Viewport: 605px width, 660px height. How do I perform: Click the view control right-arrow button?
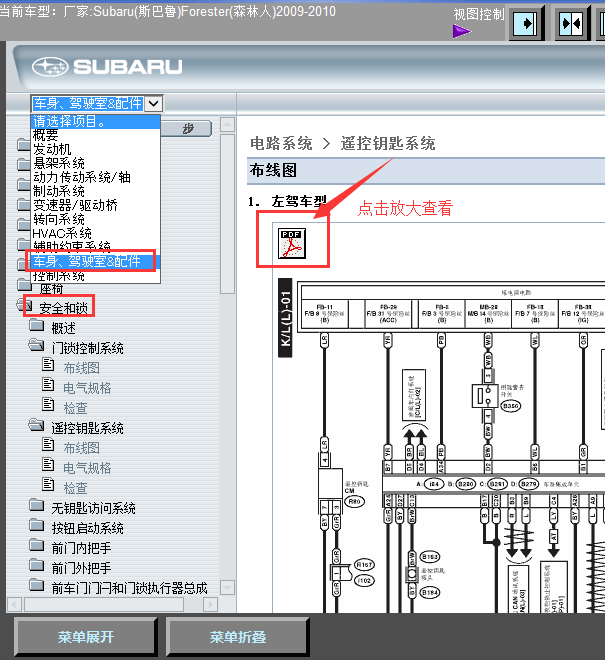[x=526, y=23]
